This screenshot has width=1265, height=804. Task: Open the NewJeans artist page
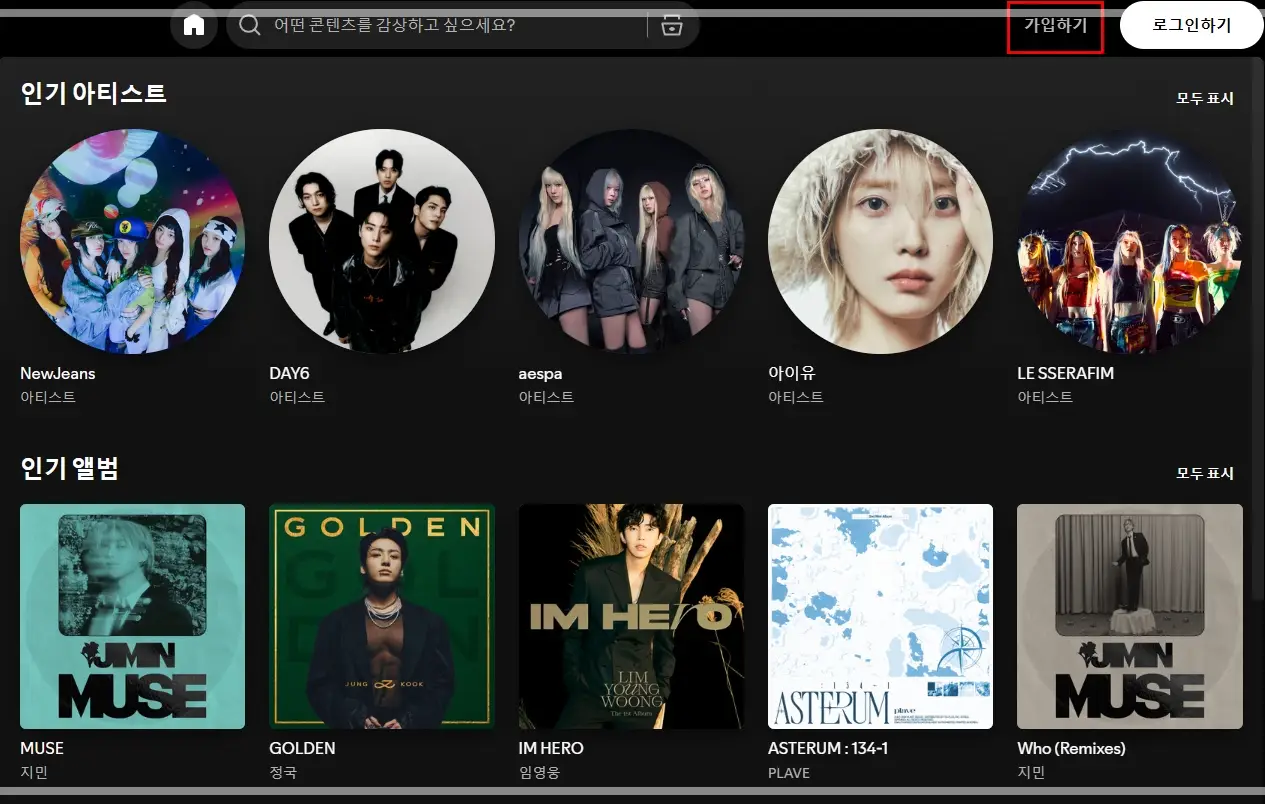132,242
